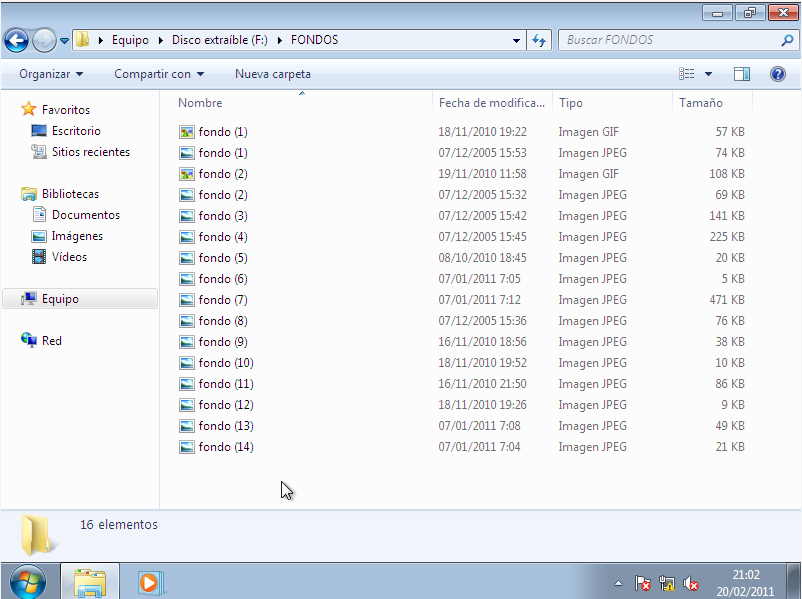Open the Action Center flag icon
Screen dimensions: 802x599
pyautogui.click(x=643, y=584)
